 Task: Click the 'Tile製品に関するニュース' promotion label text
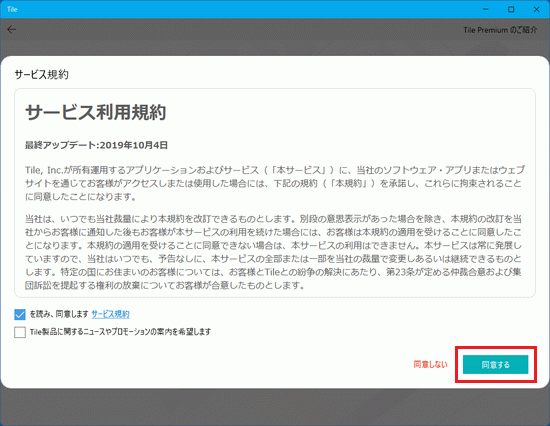120,332
